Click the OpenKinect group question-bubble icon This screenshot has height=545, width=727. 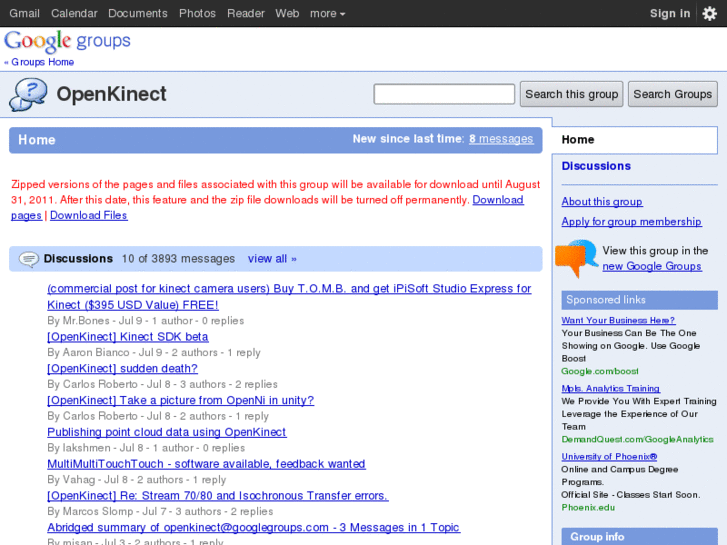28,95
